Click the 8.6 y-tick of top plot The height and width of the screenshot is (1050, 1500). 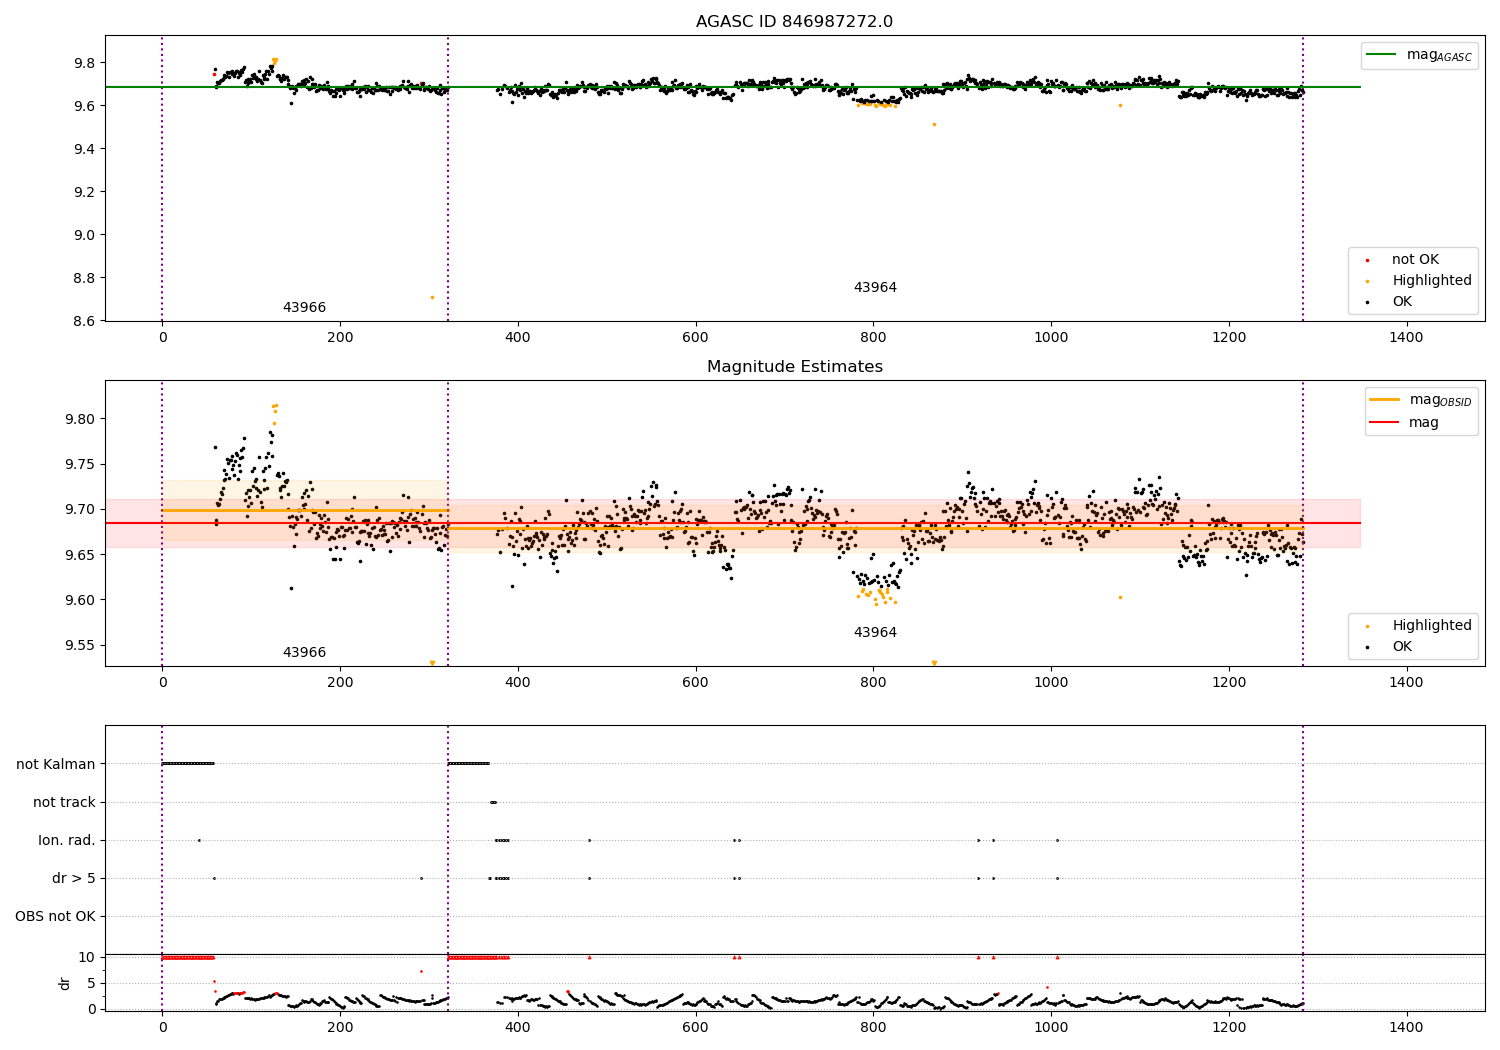coord(84,321)
